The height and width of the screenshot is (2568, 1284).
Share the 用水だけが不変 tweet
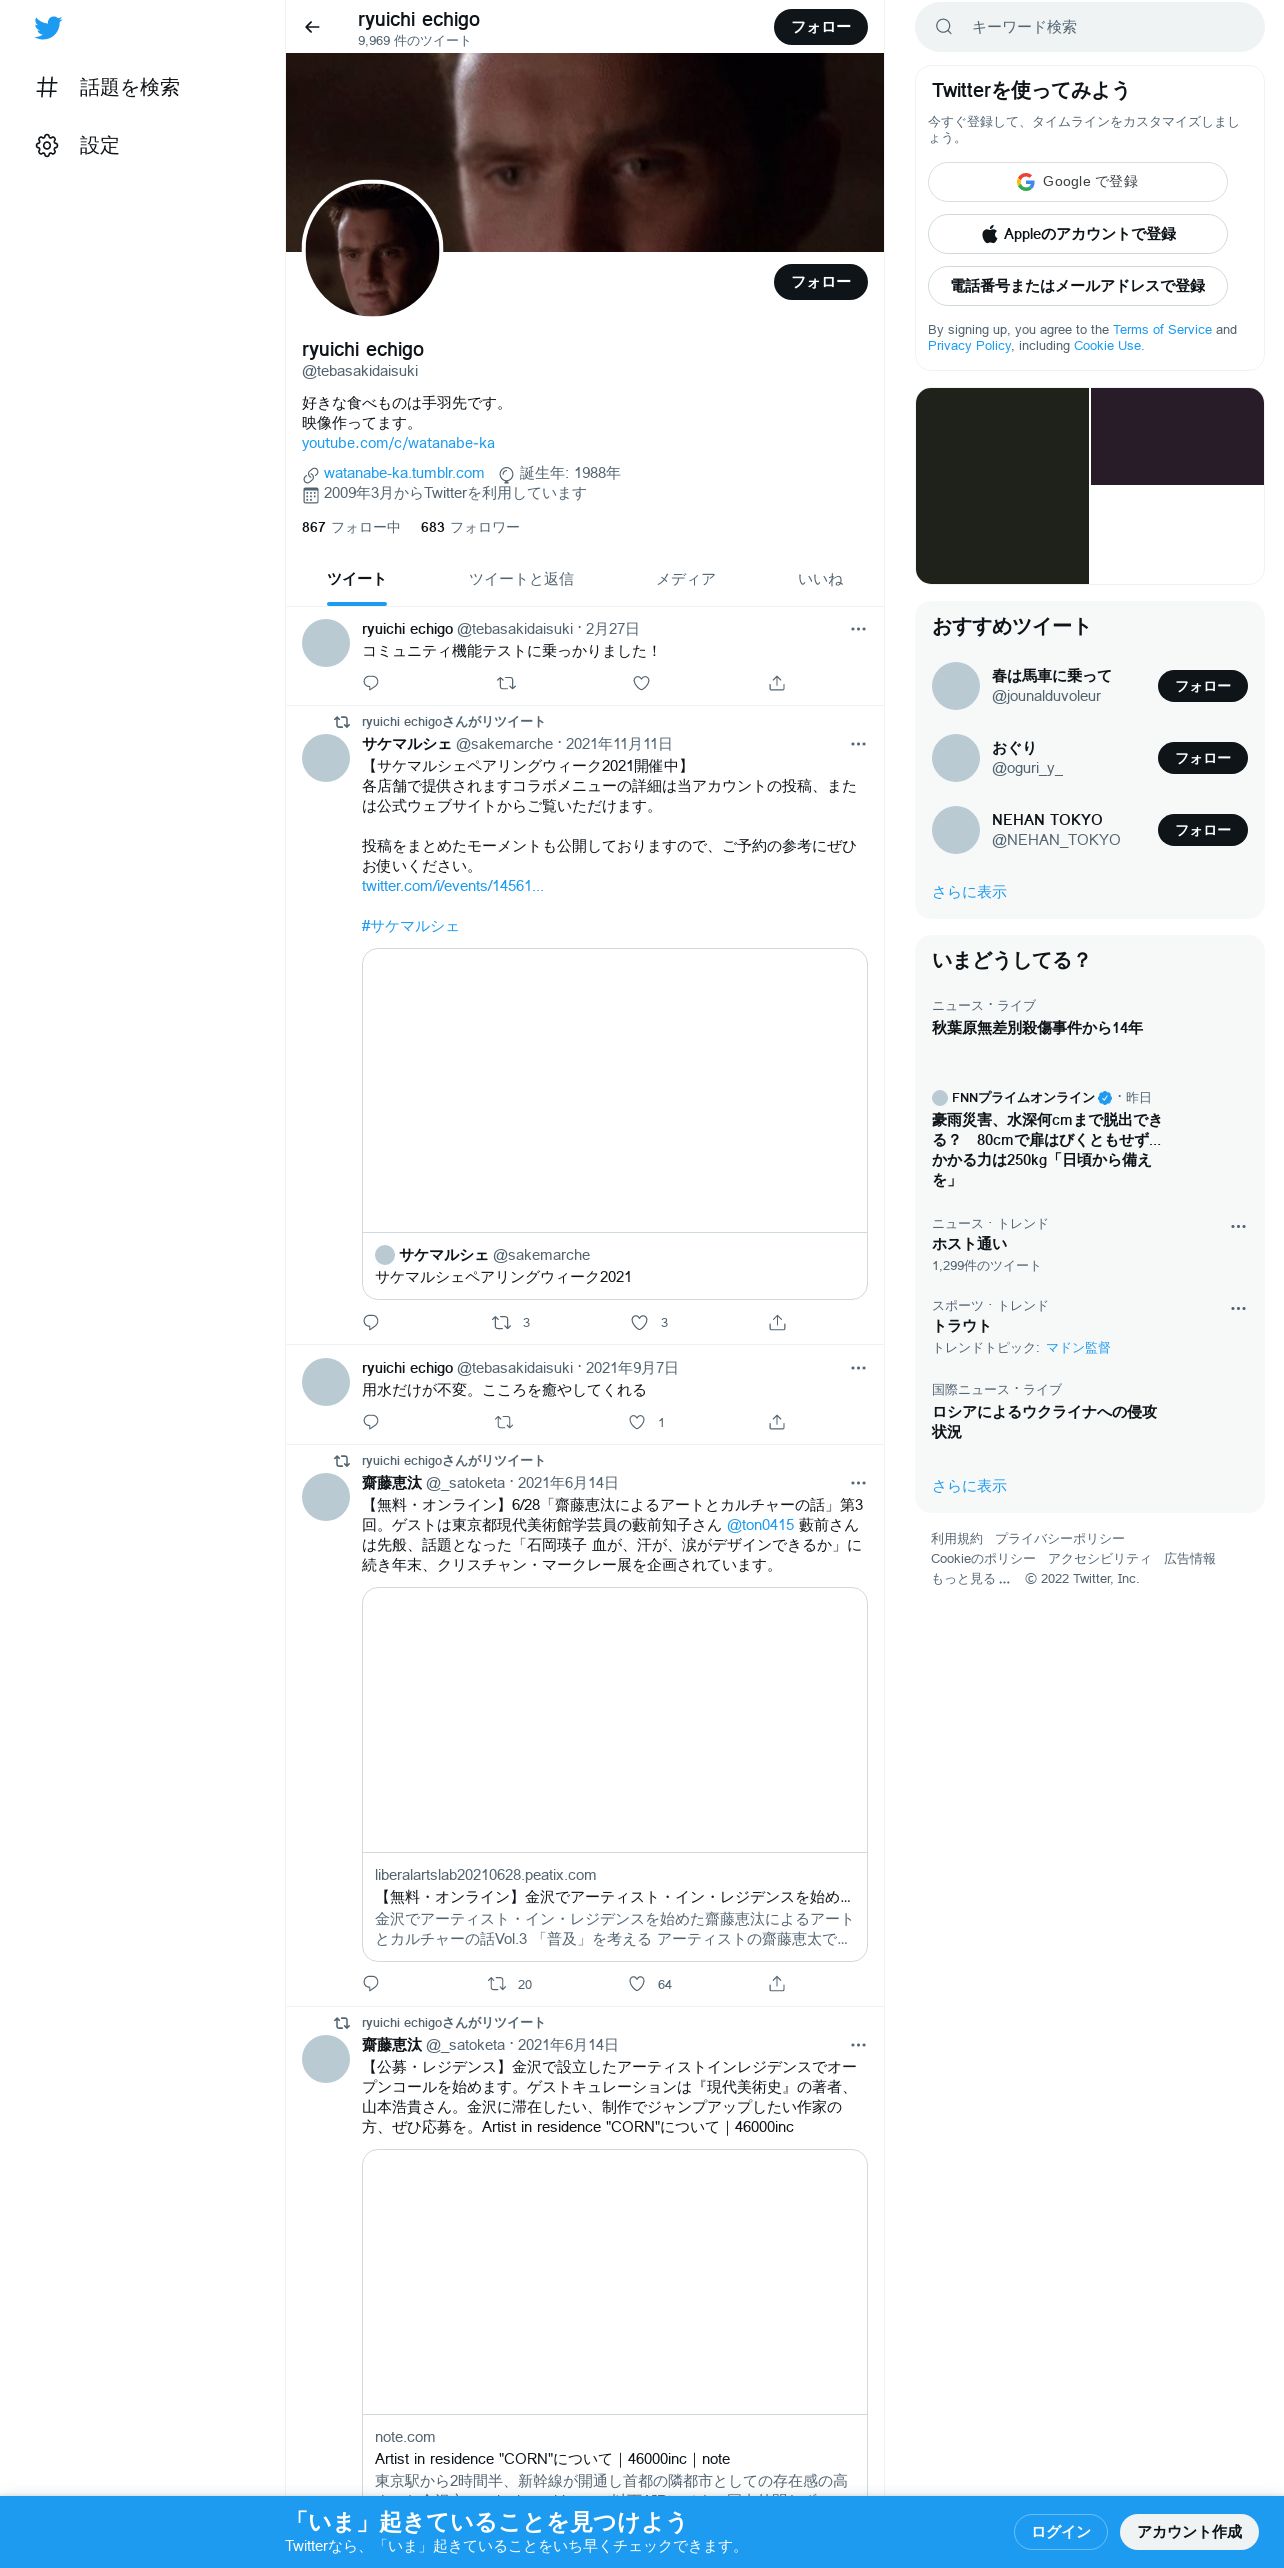pos(777,1422)
